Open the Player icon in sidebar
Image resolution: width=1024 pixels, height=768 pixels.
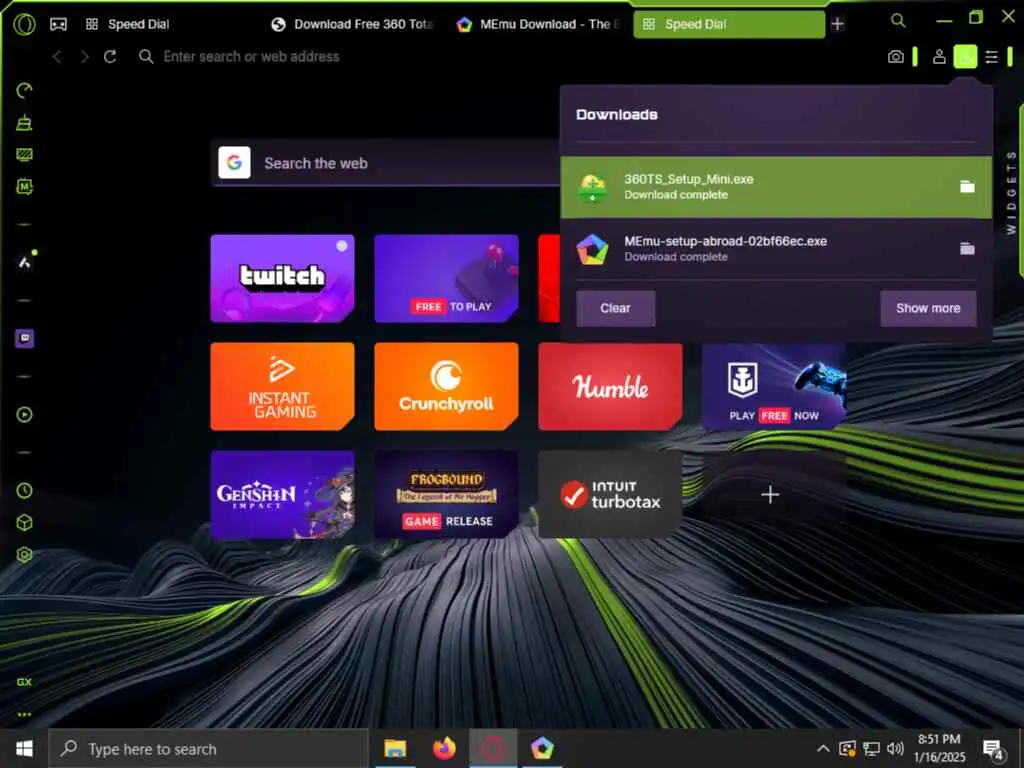click(x=24, y=414)
